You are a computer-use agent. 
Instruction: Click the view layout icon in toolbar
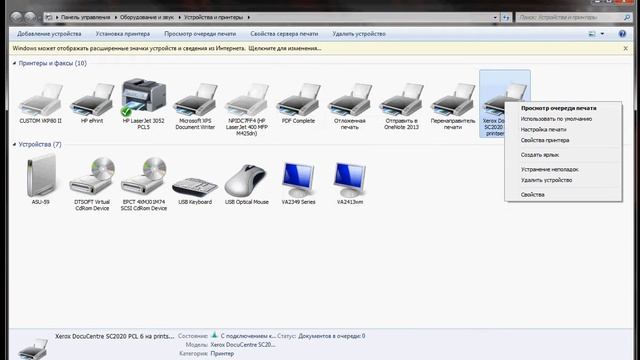coord(592,34)
